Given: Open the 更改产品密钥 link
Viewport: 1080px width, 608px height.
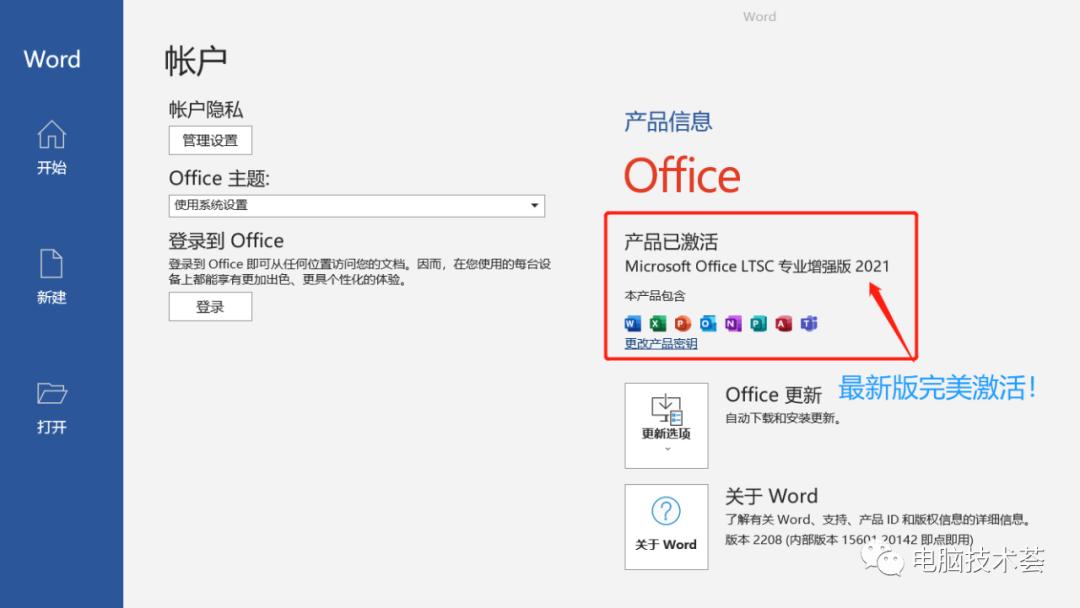Looking at the screenshot, I should coord(661,344).
